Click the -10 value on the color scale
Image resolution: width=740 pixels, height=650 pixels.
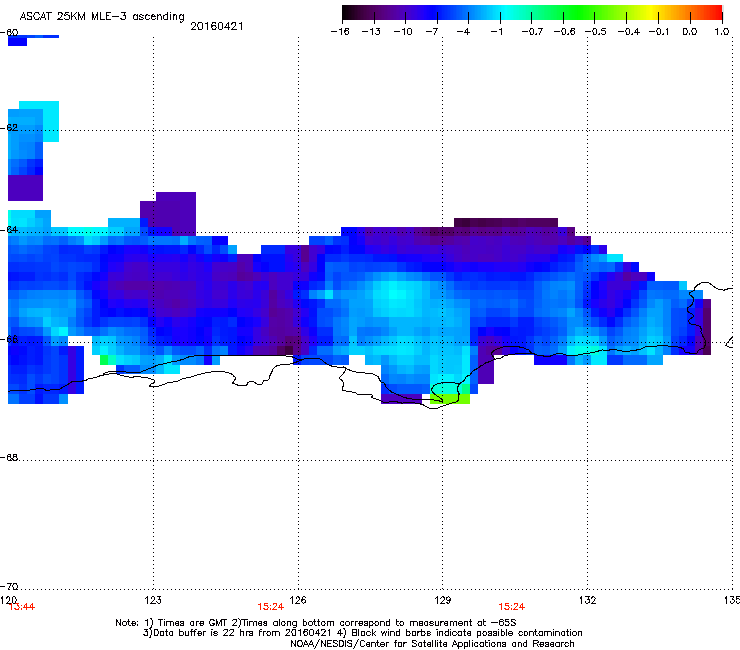click(403, 32)
